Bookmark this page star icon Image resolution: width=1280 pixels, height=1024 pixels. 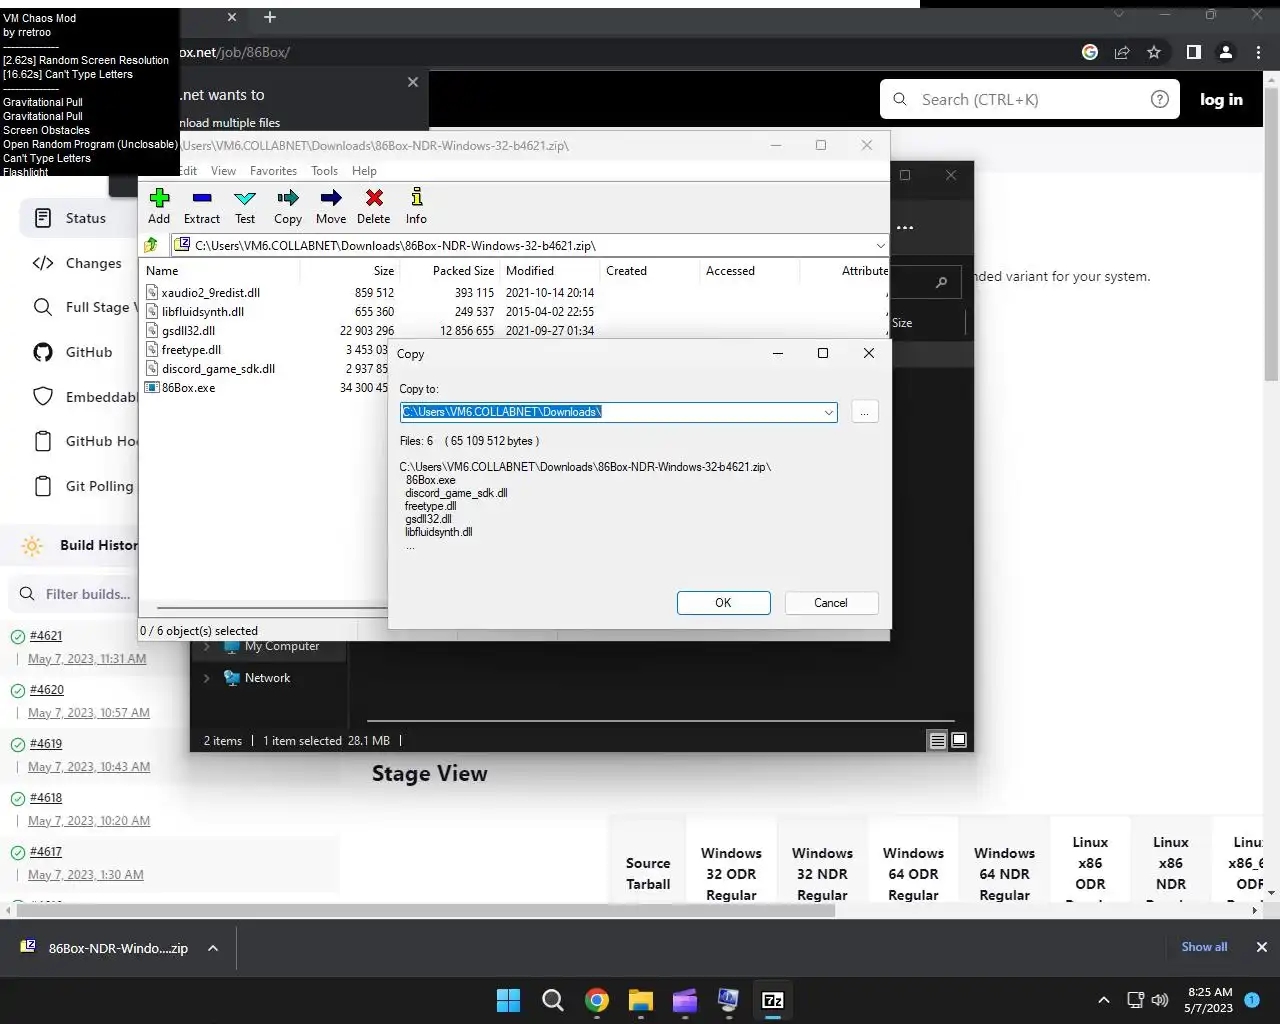coord(1154,52)
